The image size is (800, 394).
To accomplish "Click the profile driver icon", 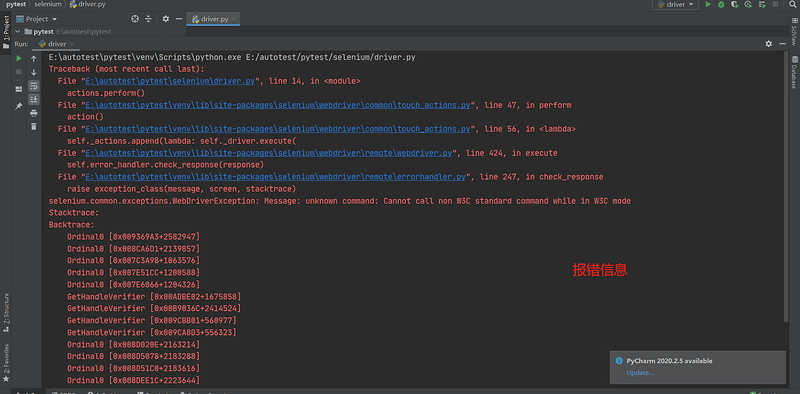I will pyautogui.click(x=748, y=5).
